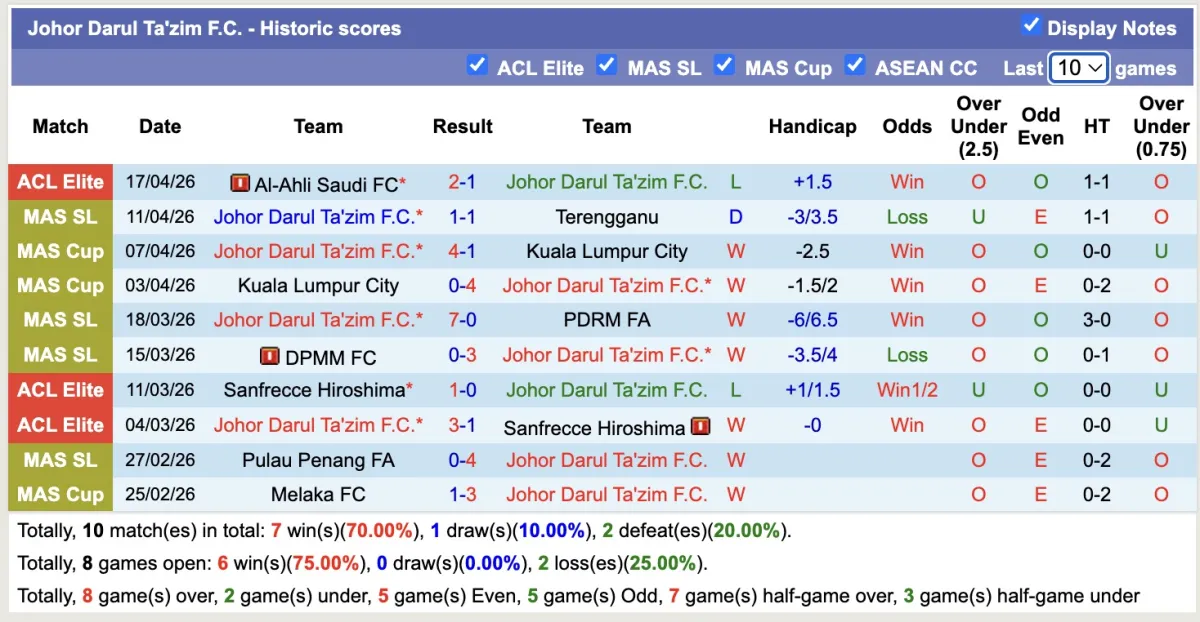Image resolution: width=1200 pixels, height=622 pixels.
Task: Open the Last games count dropdown
Action: [x=1079, y=67]
